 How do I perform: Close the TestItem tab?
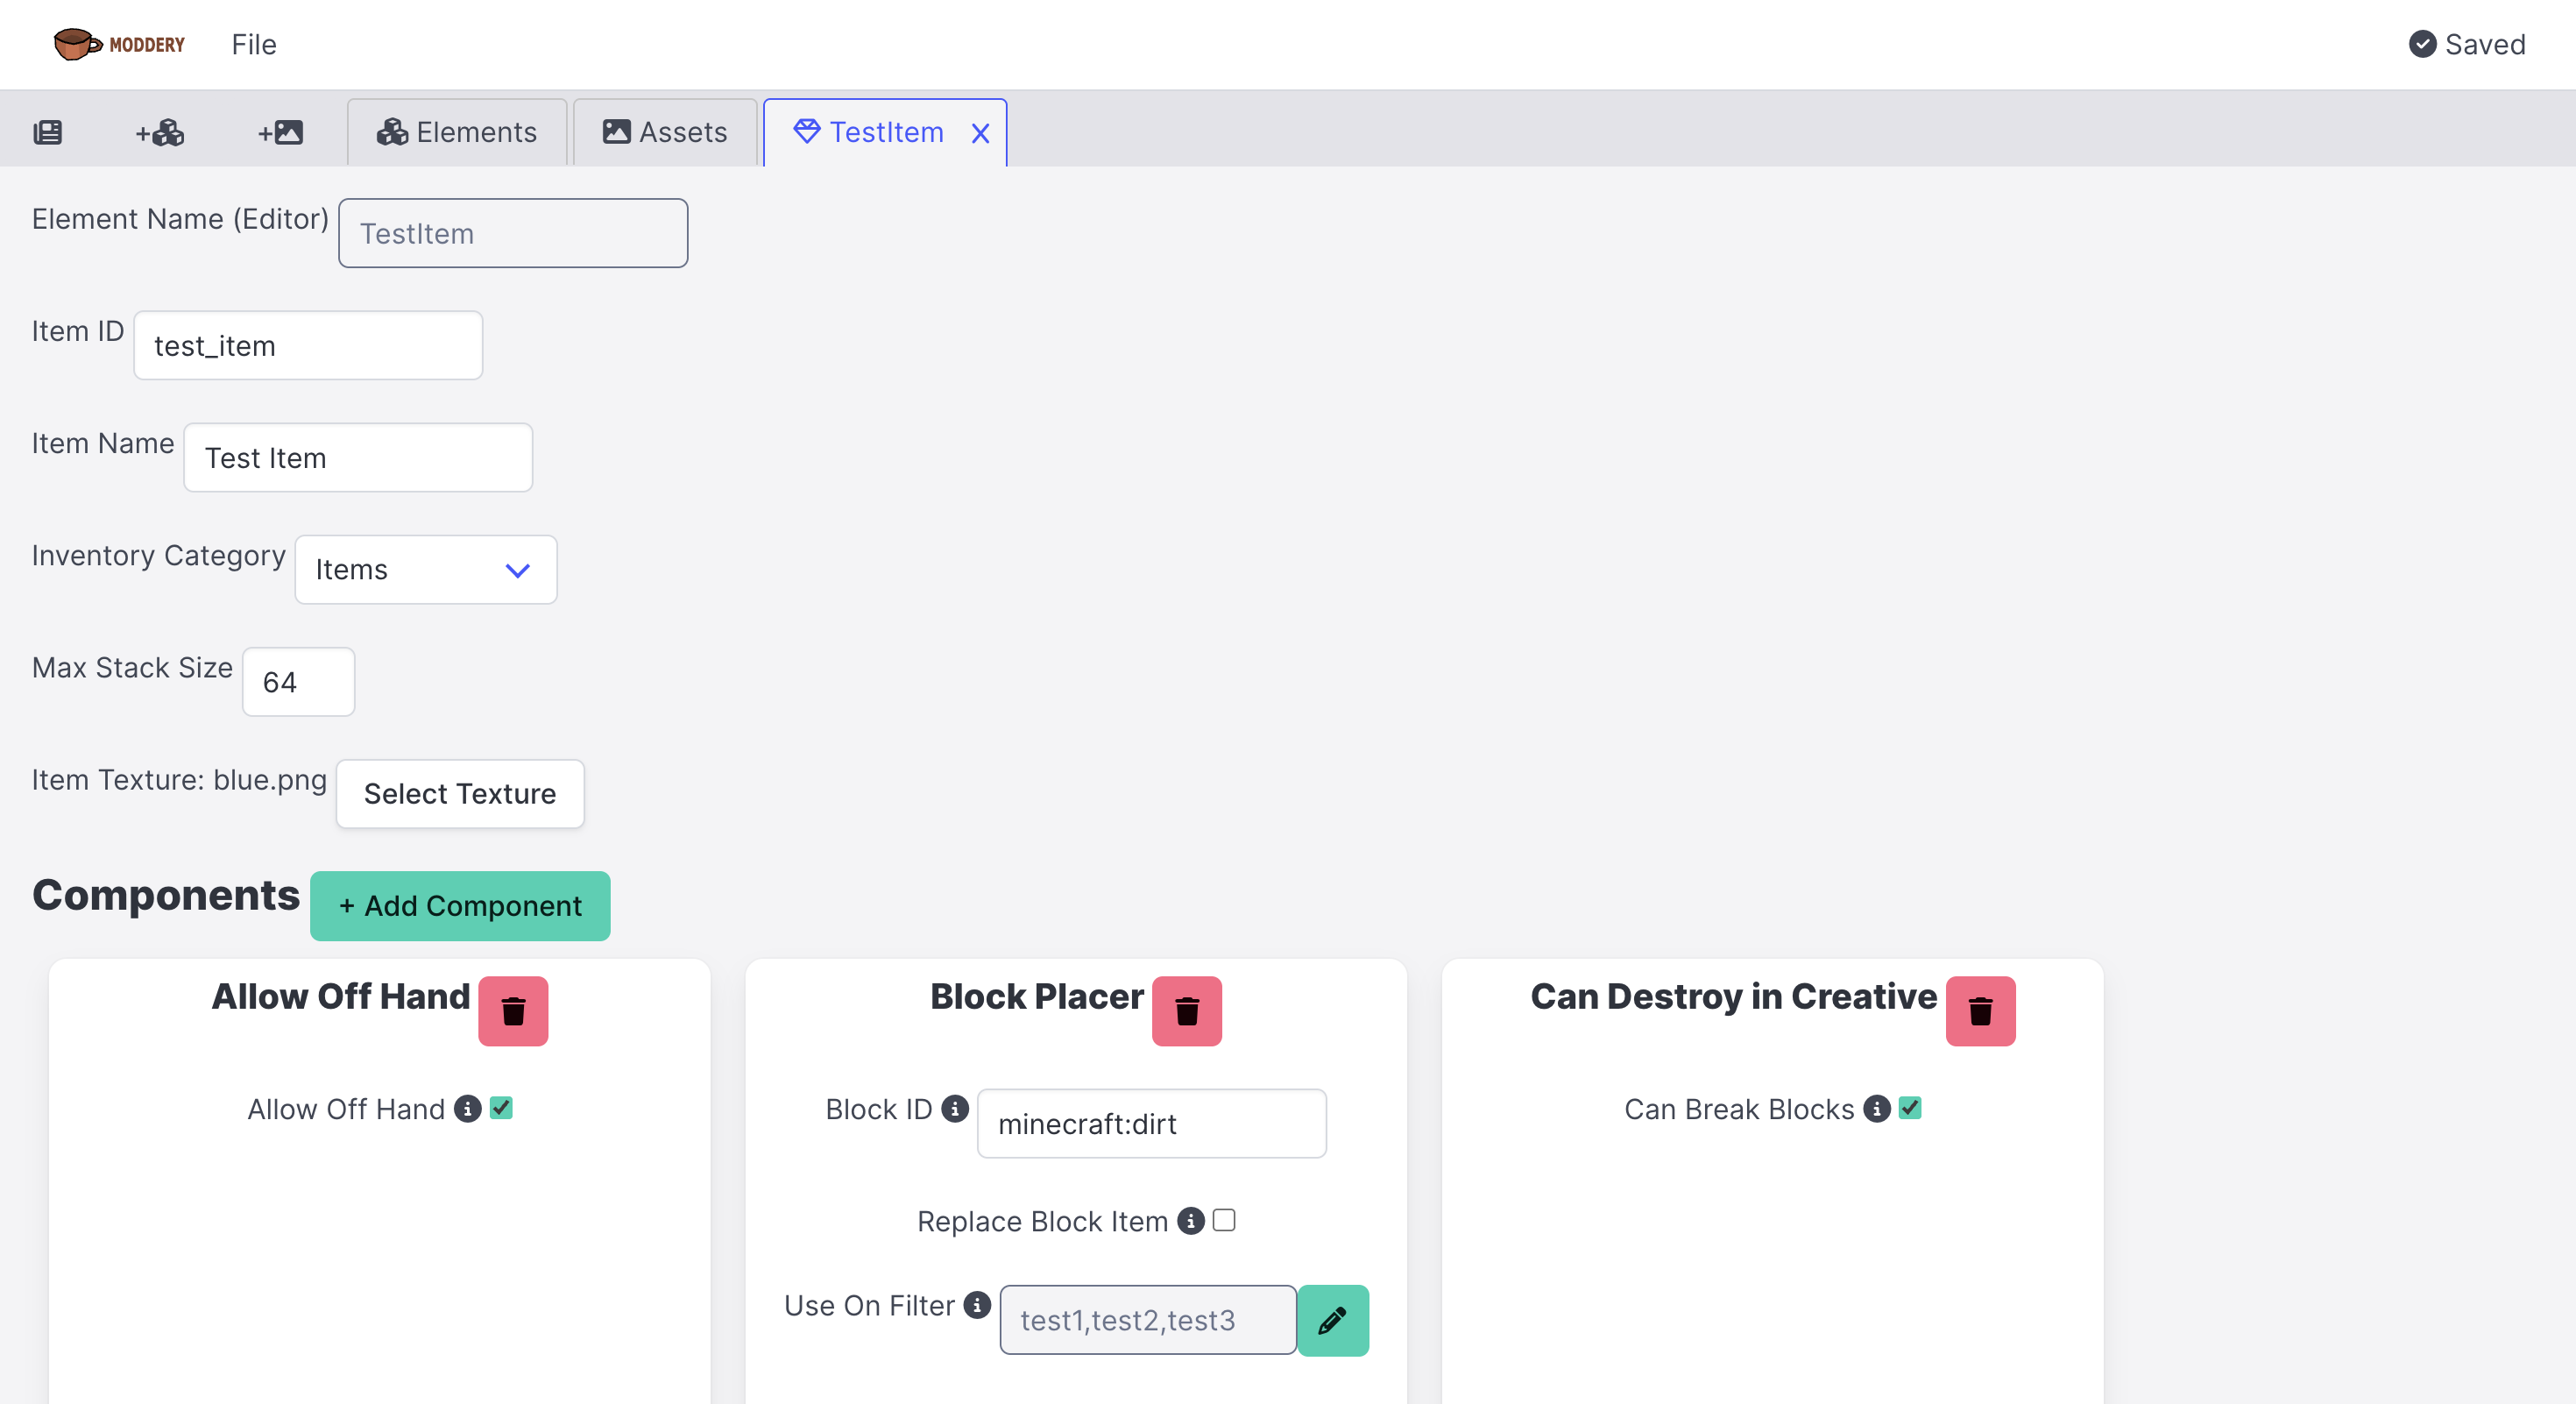click(x=980, y=133)
